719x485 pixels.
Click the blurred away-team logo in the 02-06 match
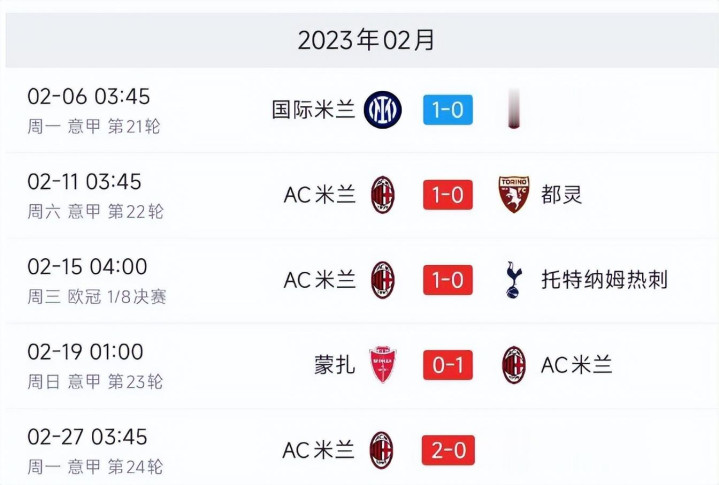[x=513, y=109]
